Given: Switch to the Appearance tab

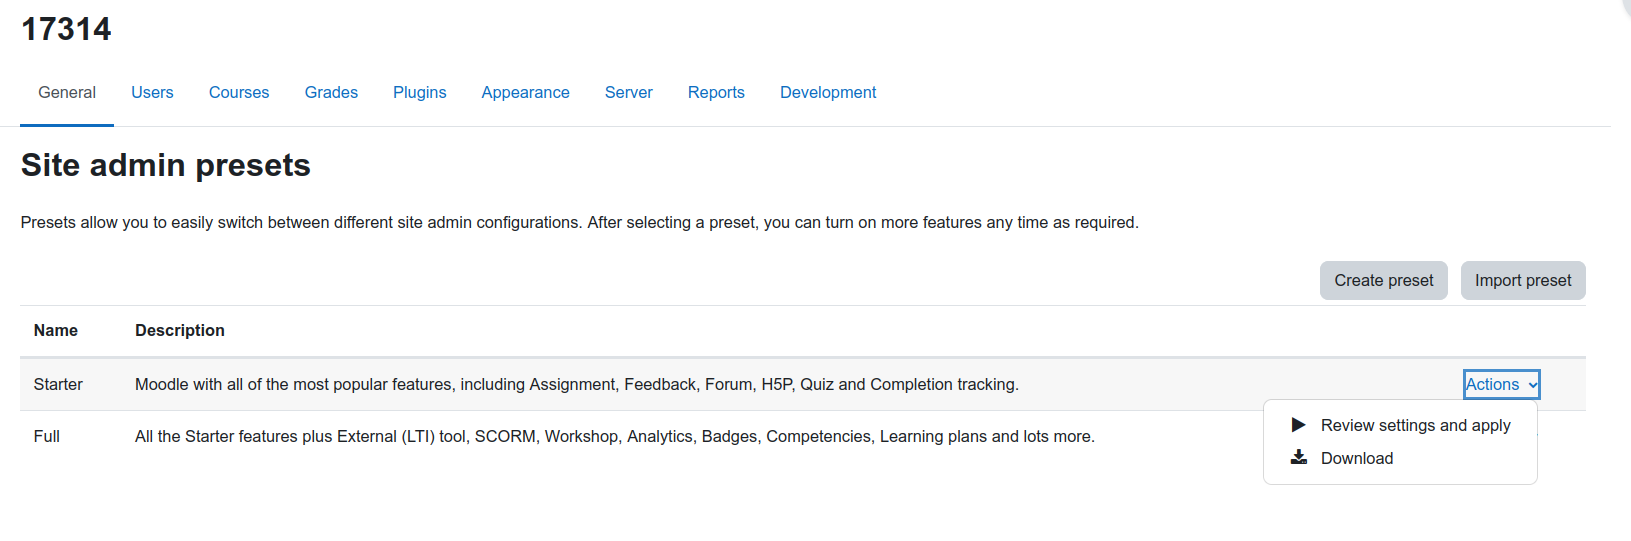Looking at the screenshot, I should click(x=525, y=92).
